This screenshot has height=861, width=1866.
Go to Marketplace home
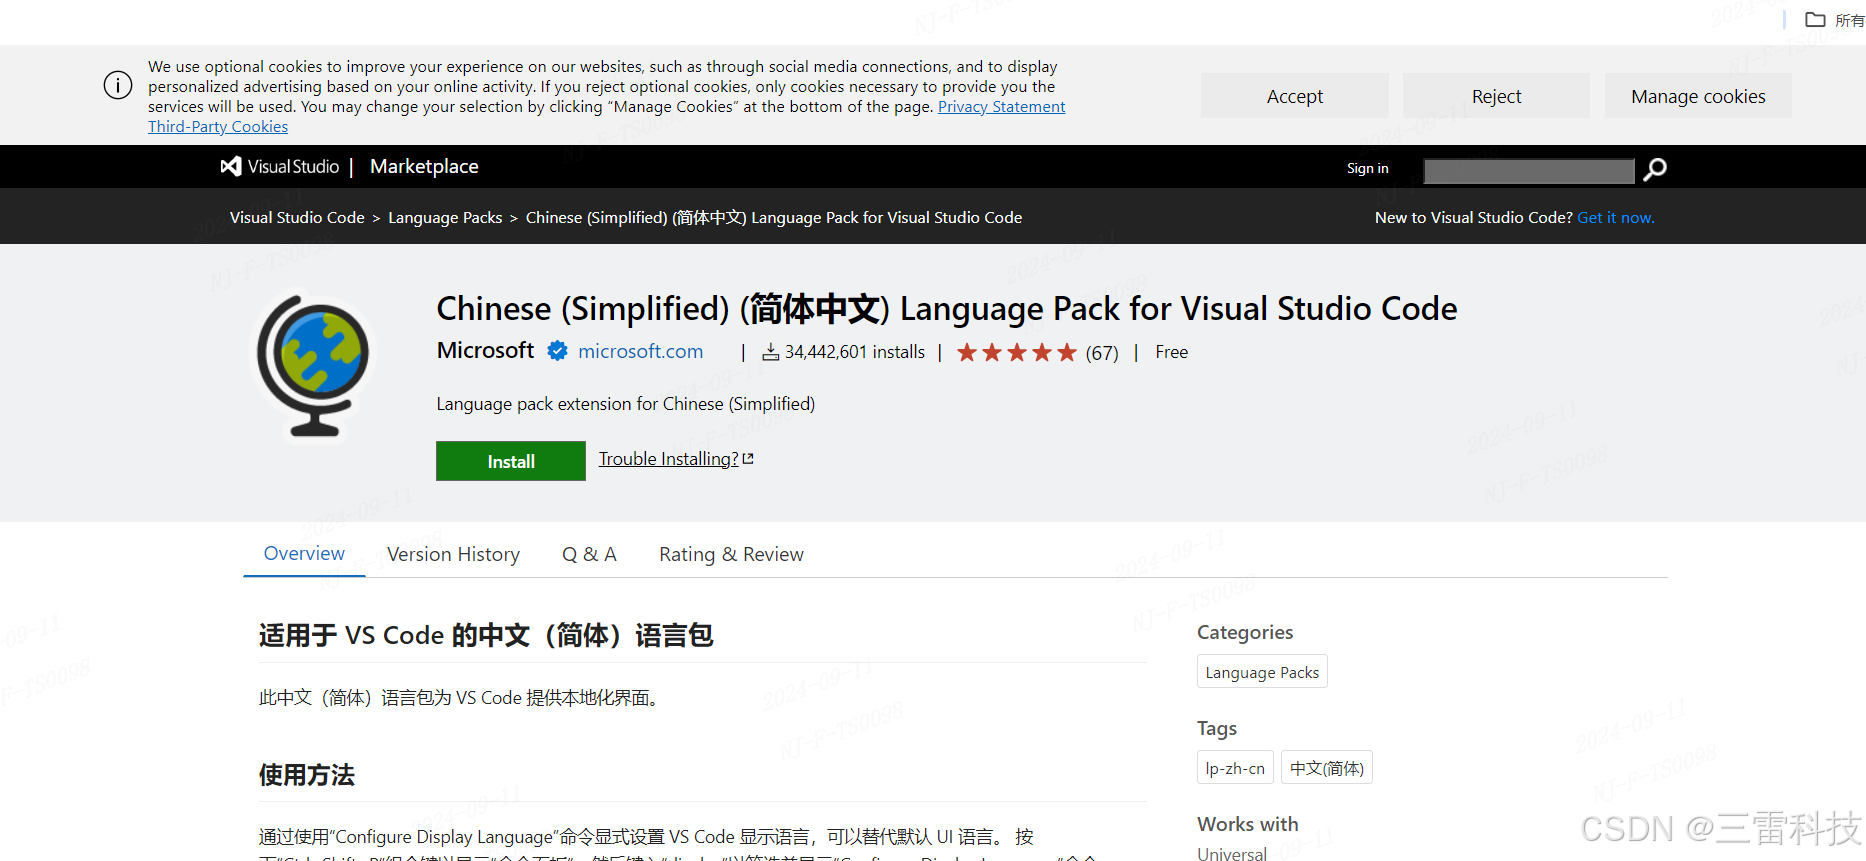pyautogui.click(x=424, y=166)
